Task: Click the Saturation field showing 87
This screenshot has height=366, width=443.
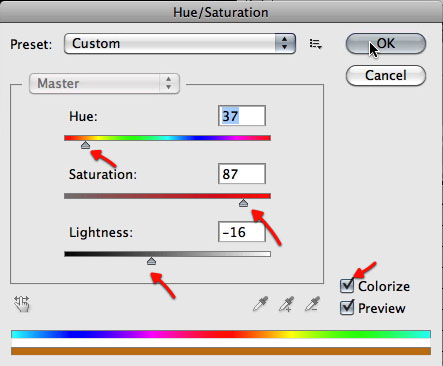Action: (242, 174)
